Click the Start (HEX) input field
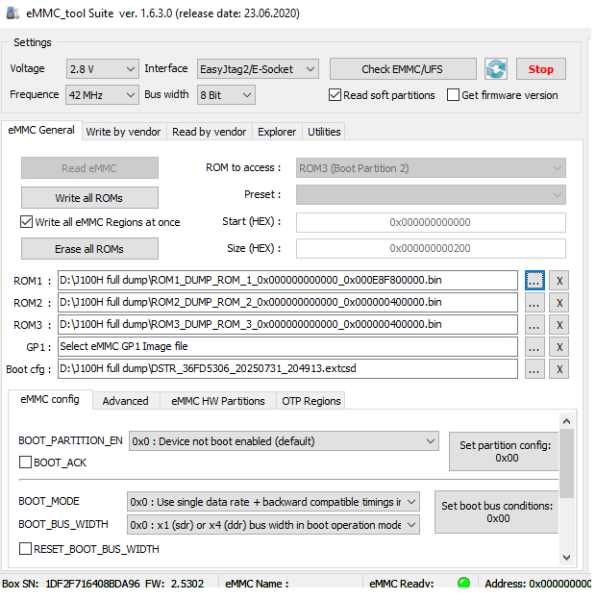This screenshot has width=596, height=600. (x=431, y=222)
